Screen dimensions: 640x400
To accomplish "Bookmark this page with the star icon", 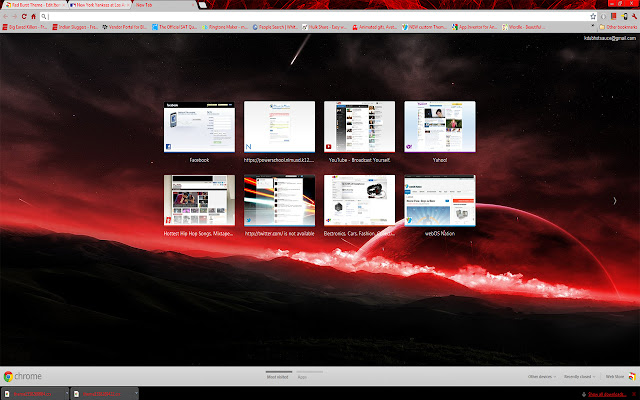I will tap(593, 16).
